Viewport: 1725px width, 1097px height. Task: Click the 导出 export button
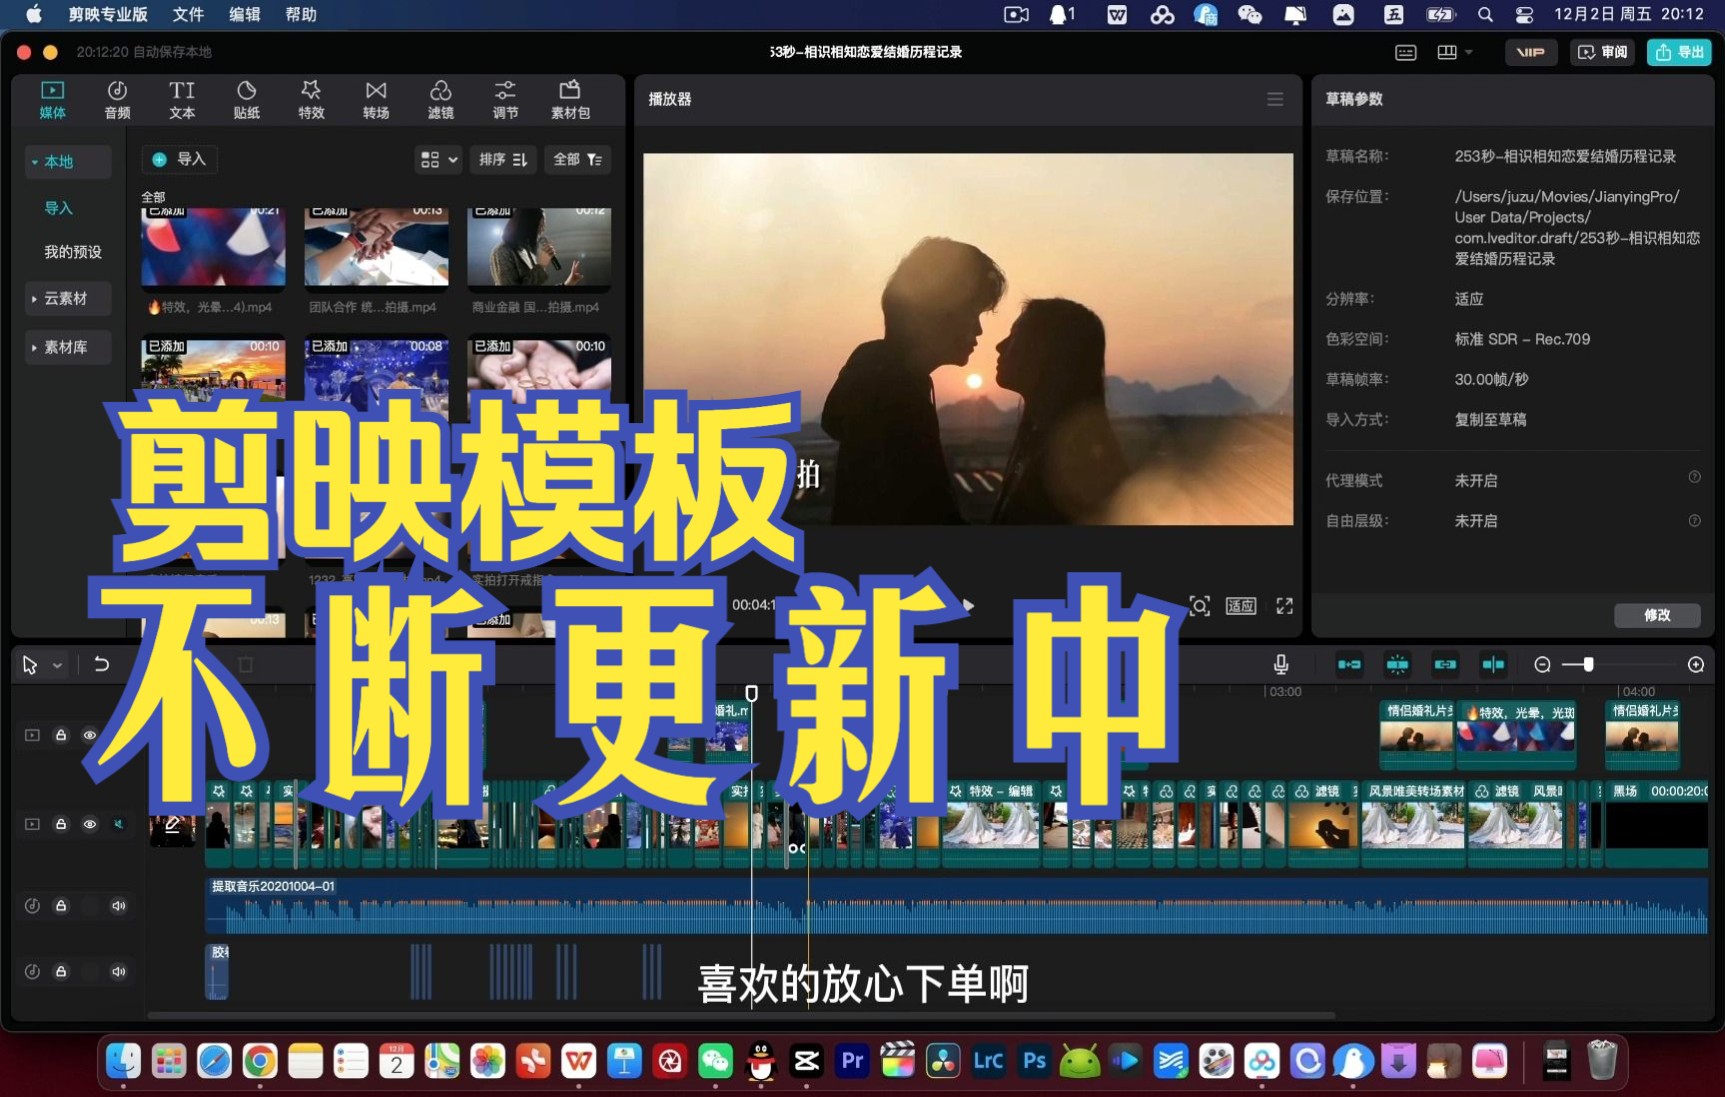(x=1679, y=52)
